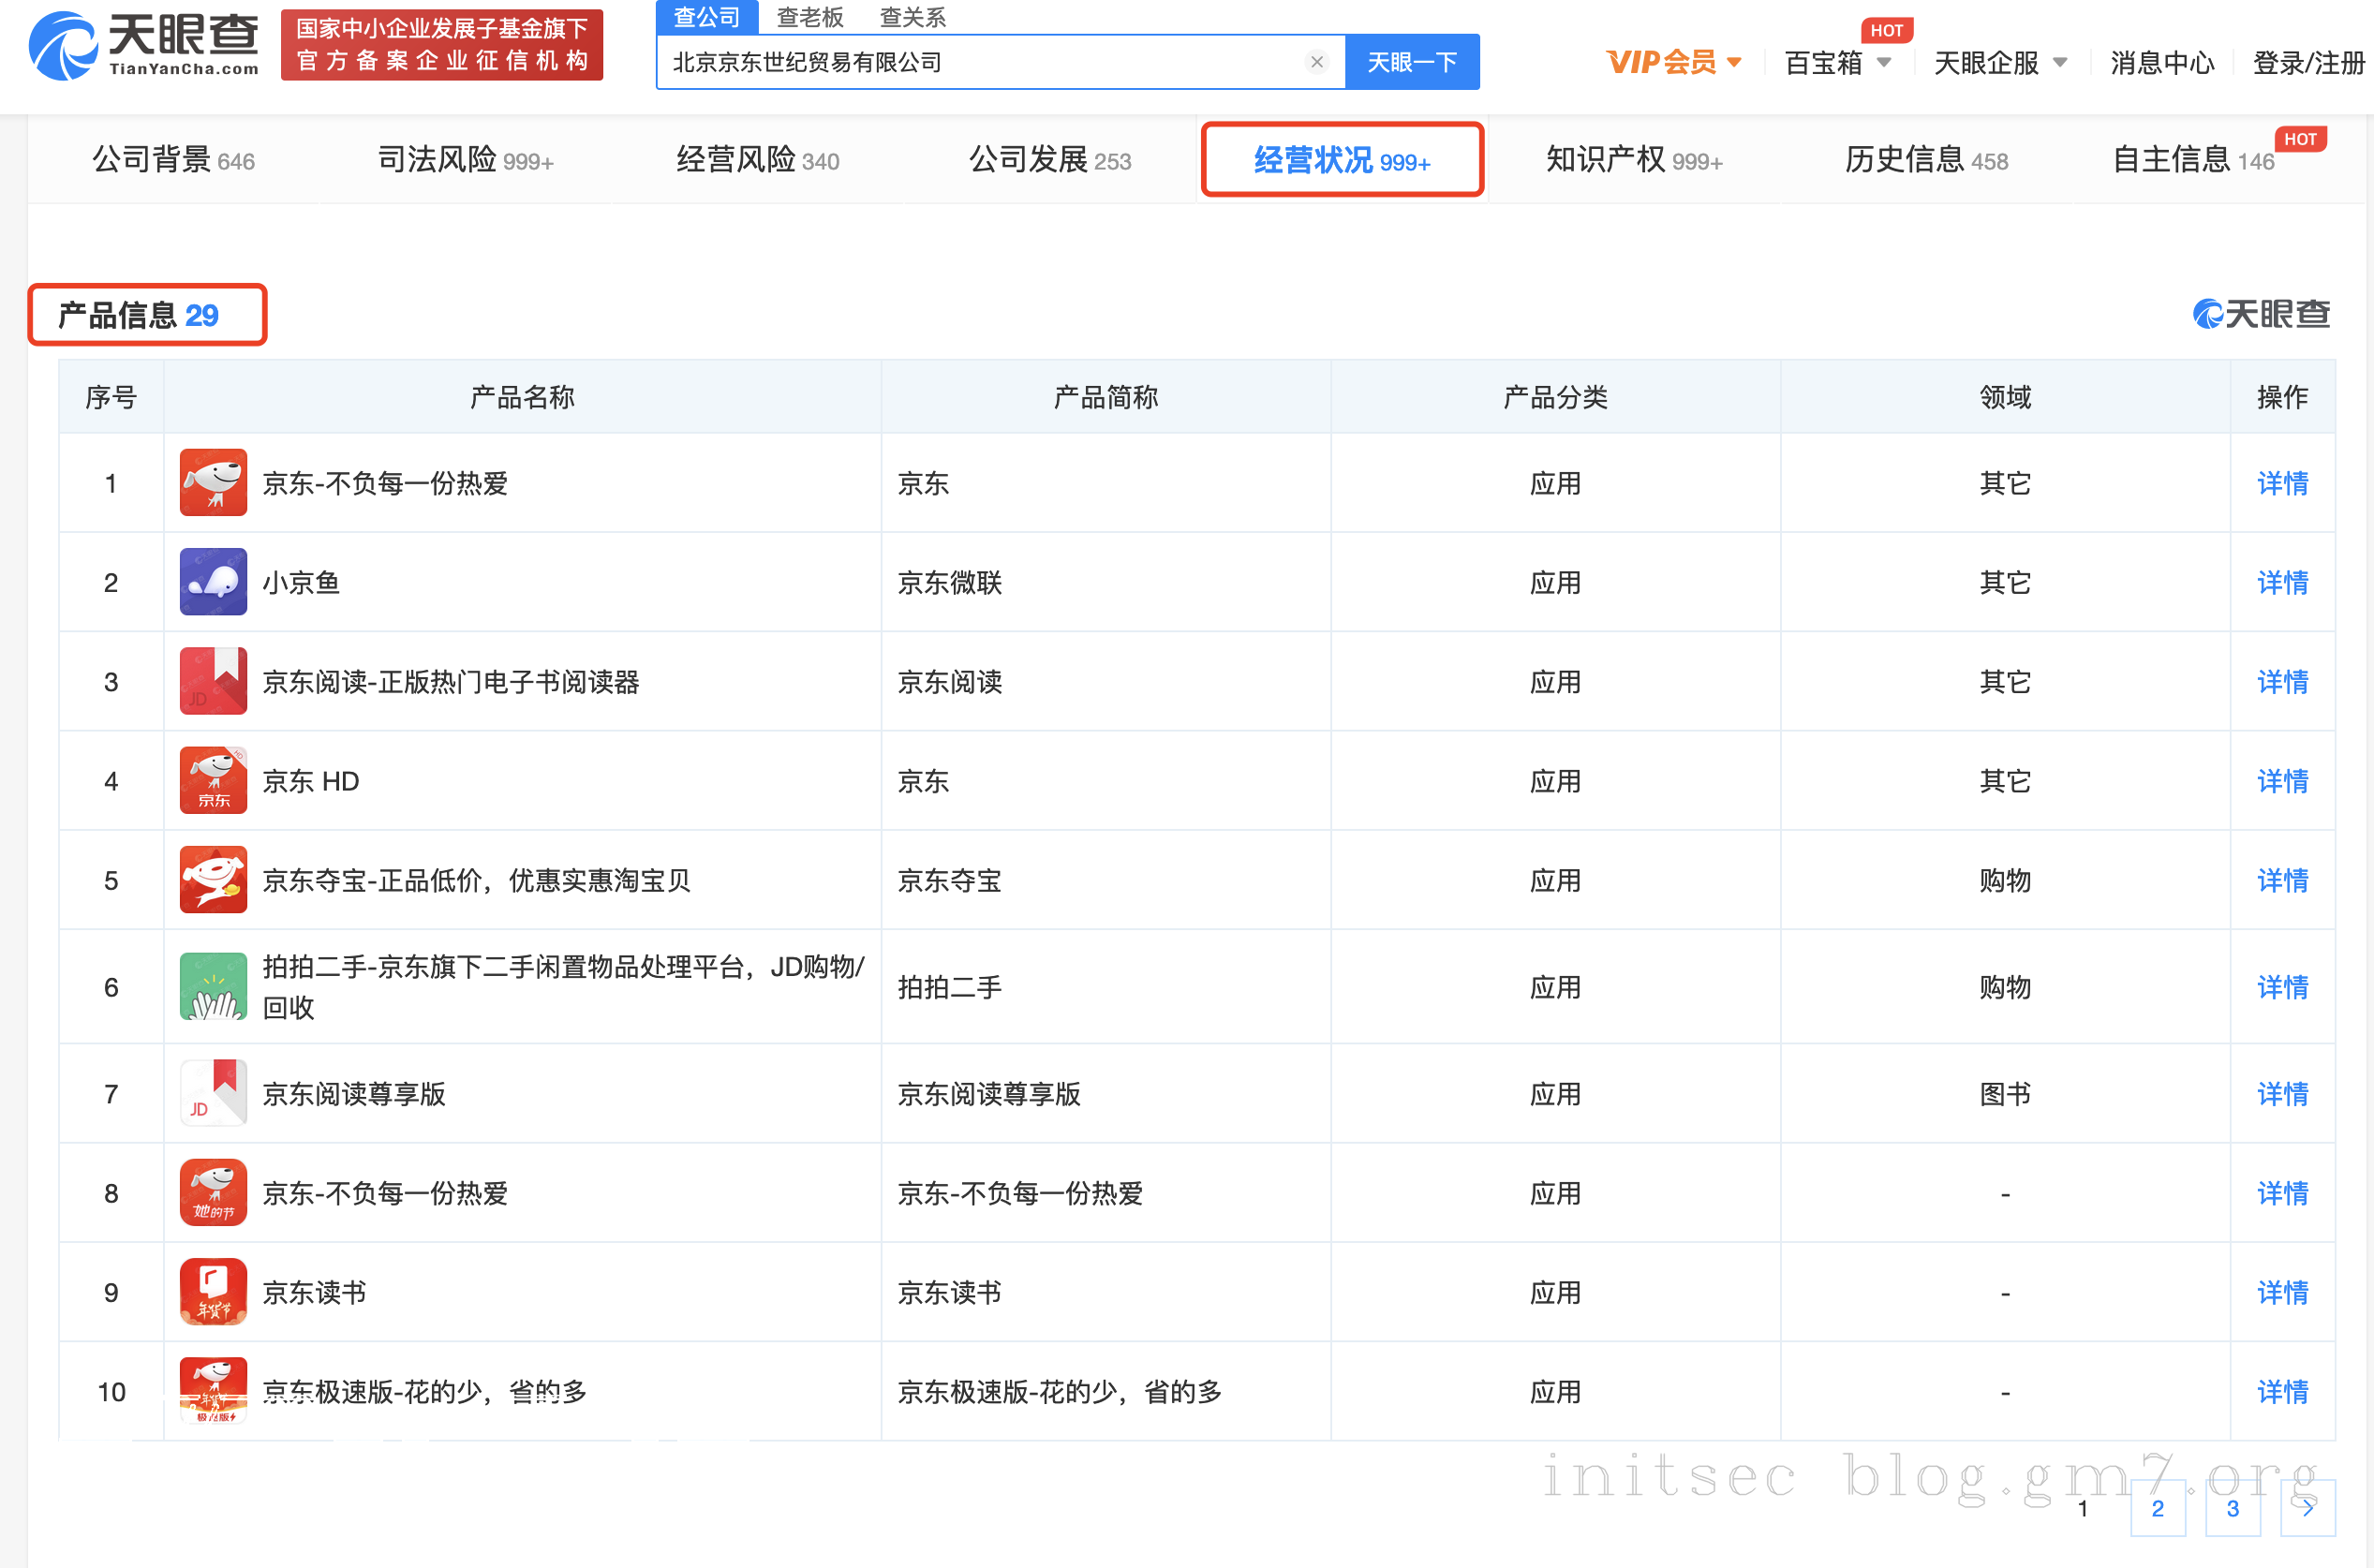Open the 司法风险 tab
This screenshot has width=2374, height=1568.
pyautogui.click(x=465, y=160)
